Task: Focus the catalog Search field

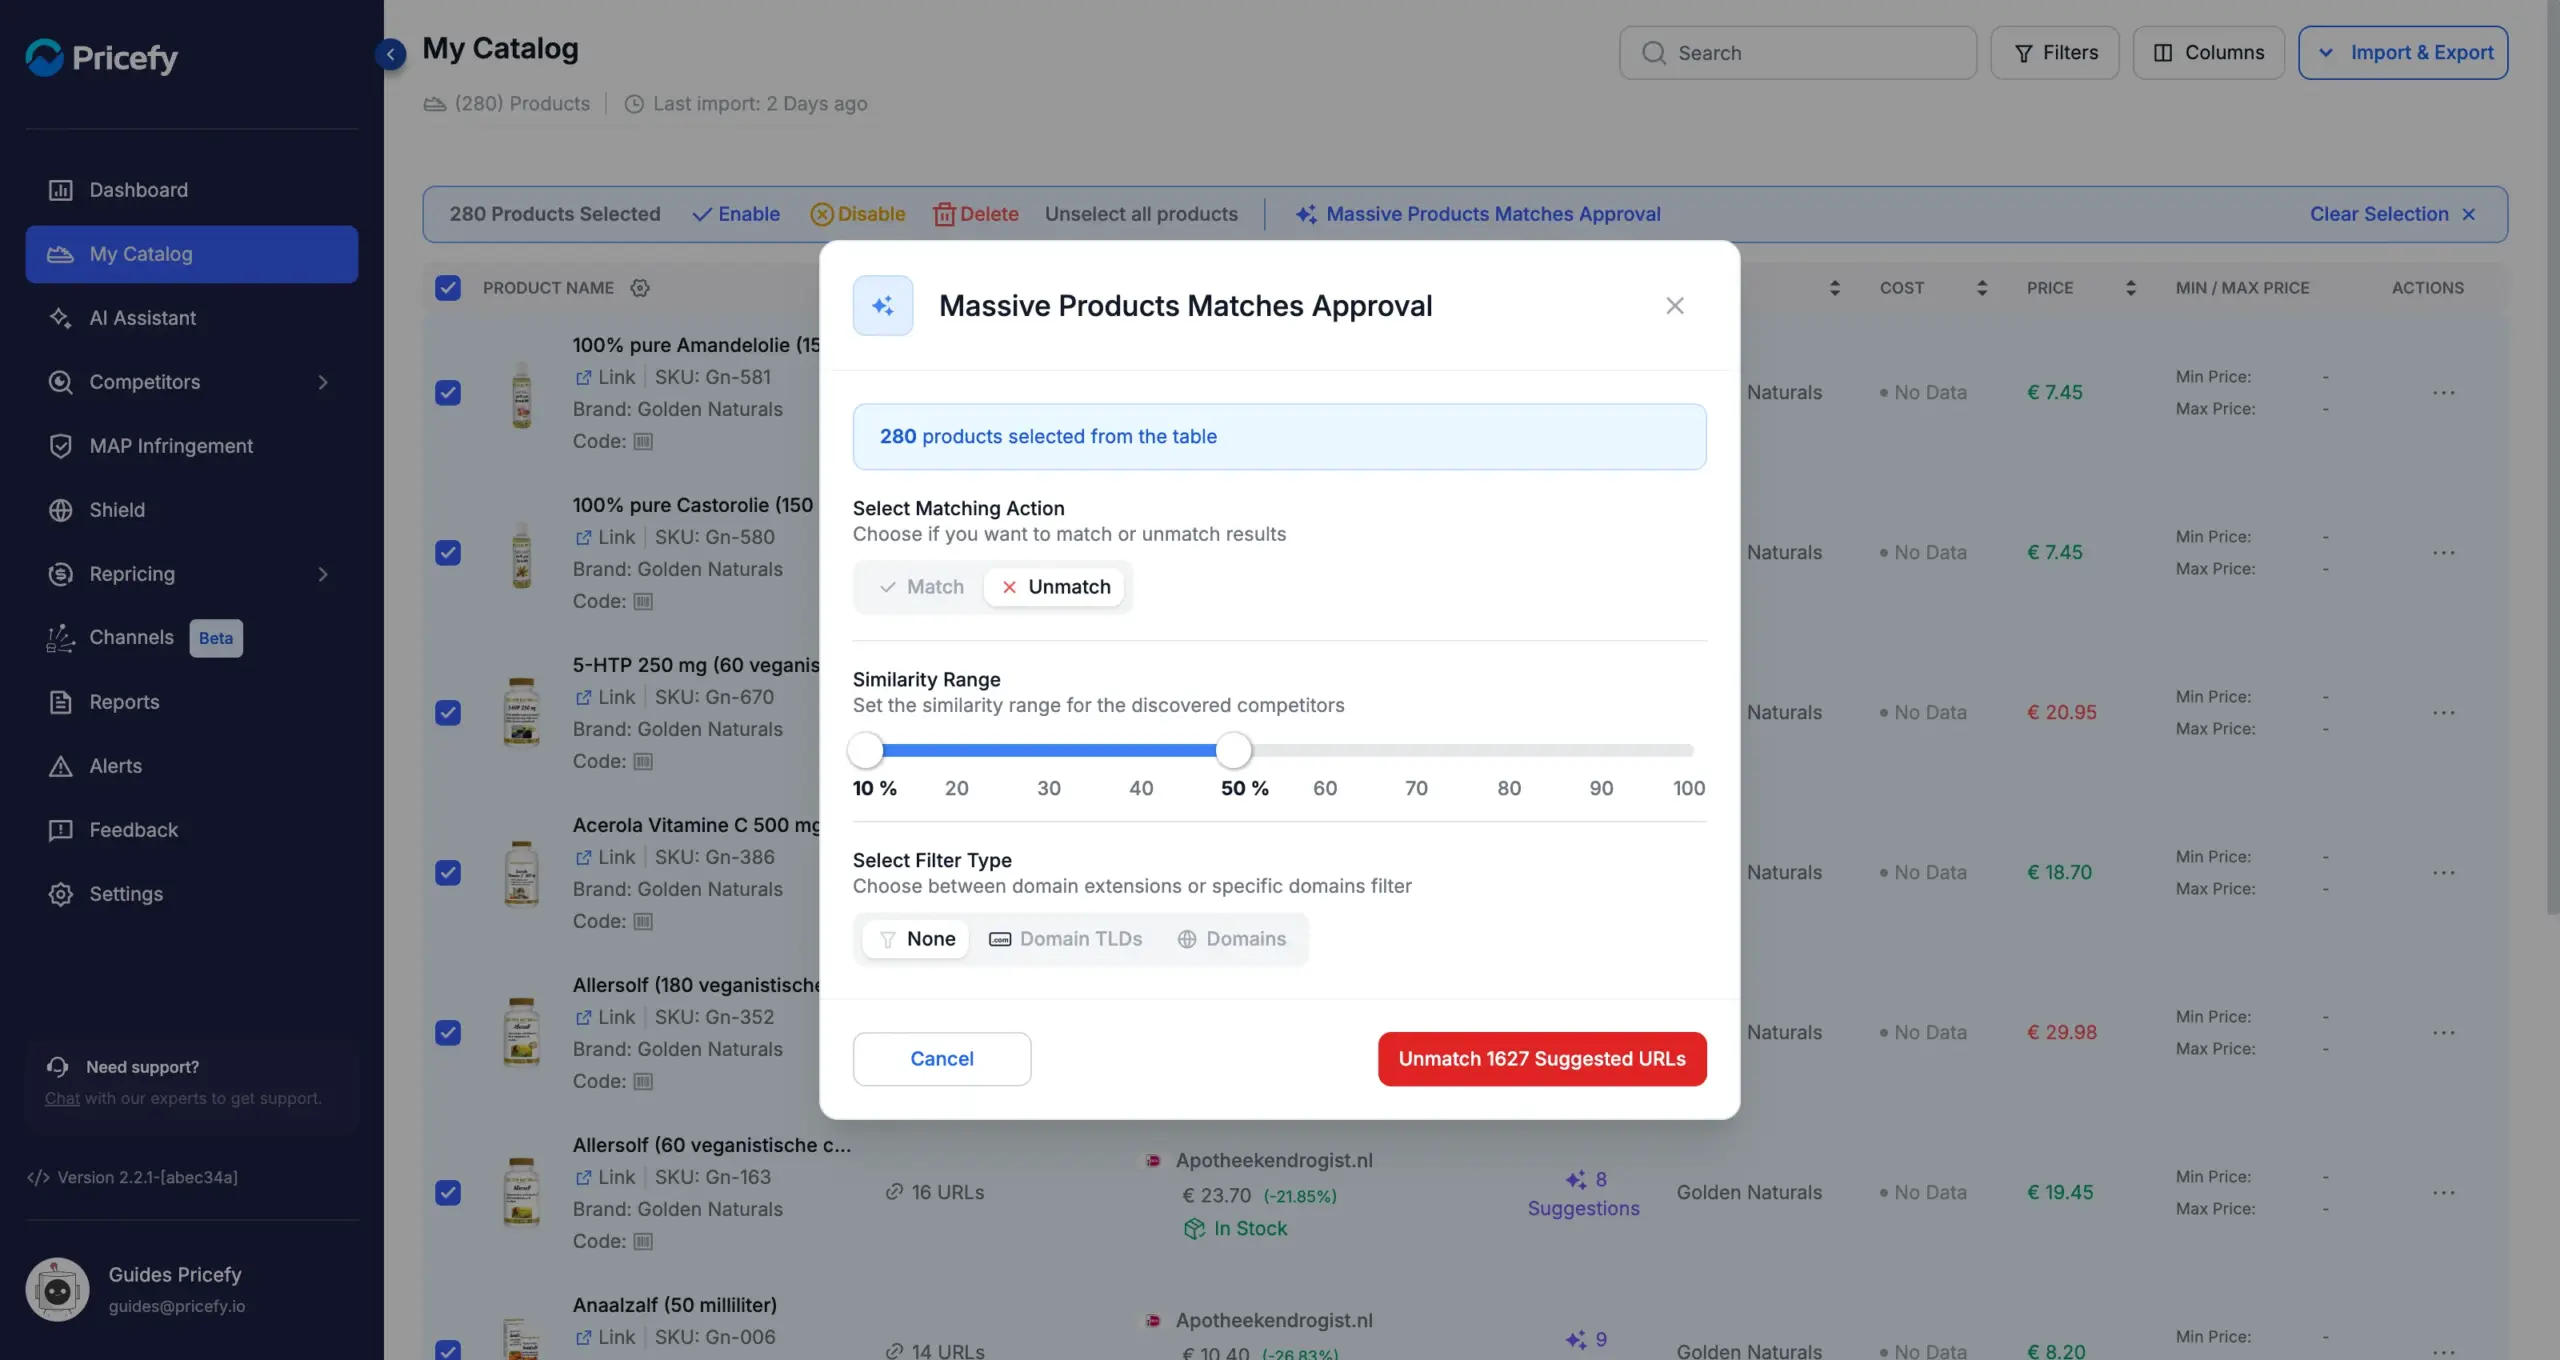Action: point(1798,52)
